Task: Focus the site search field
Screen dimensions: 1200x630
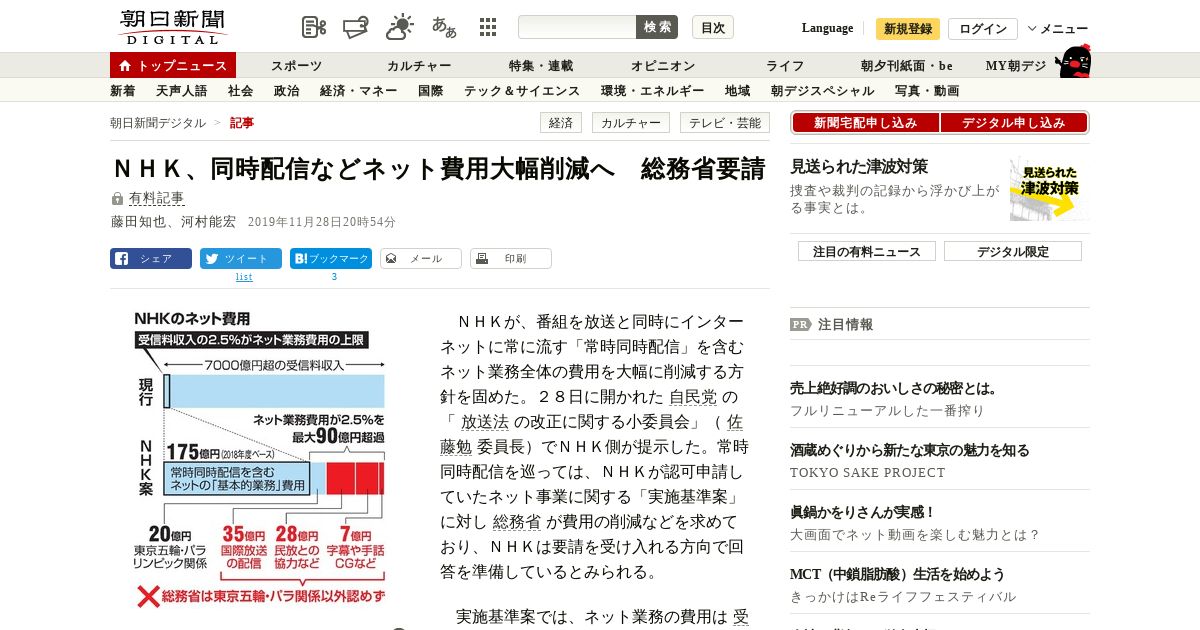Action: [577, 27]
